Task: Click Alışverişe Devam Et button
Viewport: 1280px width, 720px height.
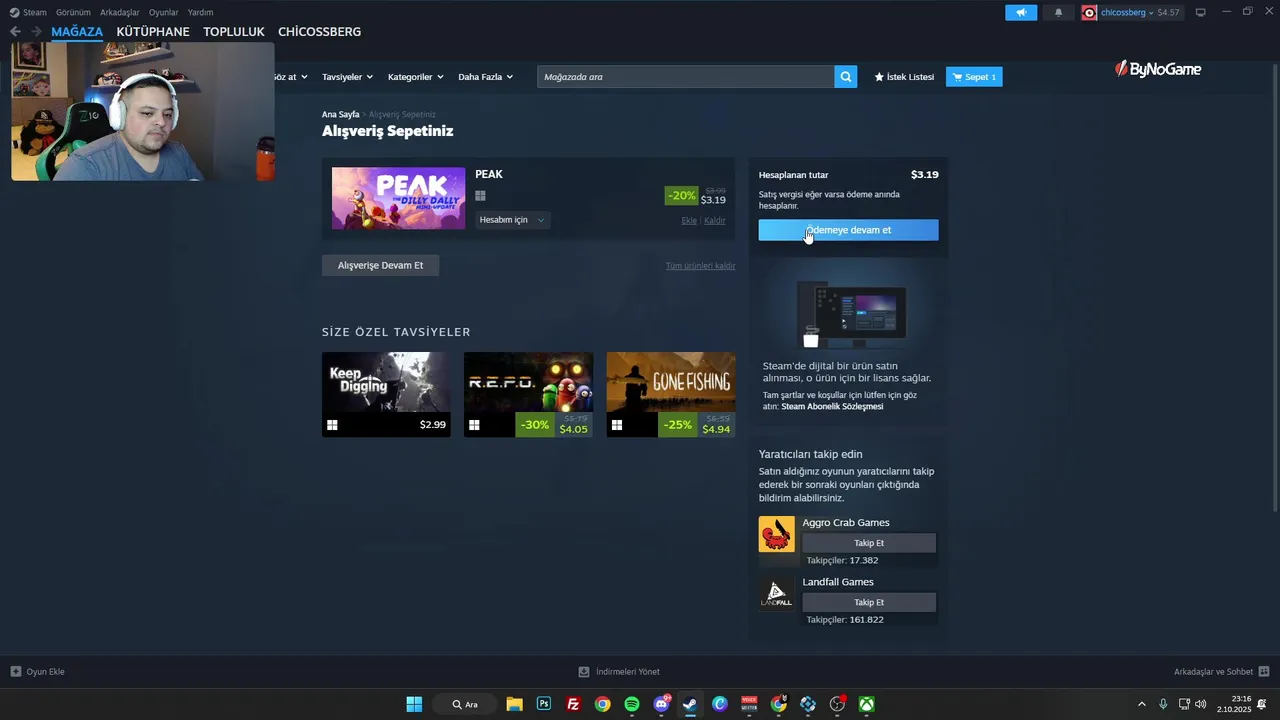Action: pos(380,265)
